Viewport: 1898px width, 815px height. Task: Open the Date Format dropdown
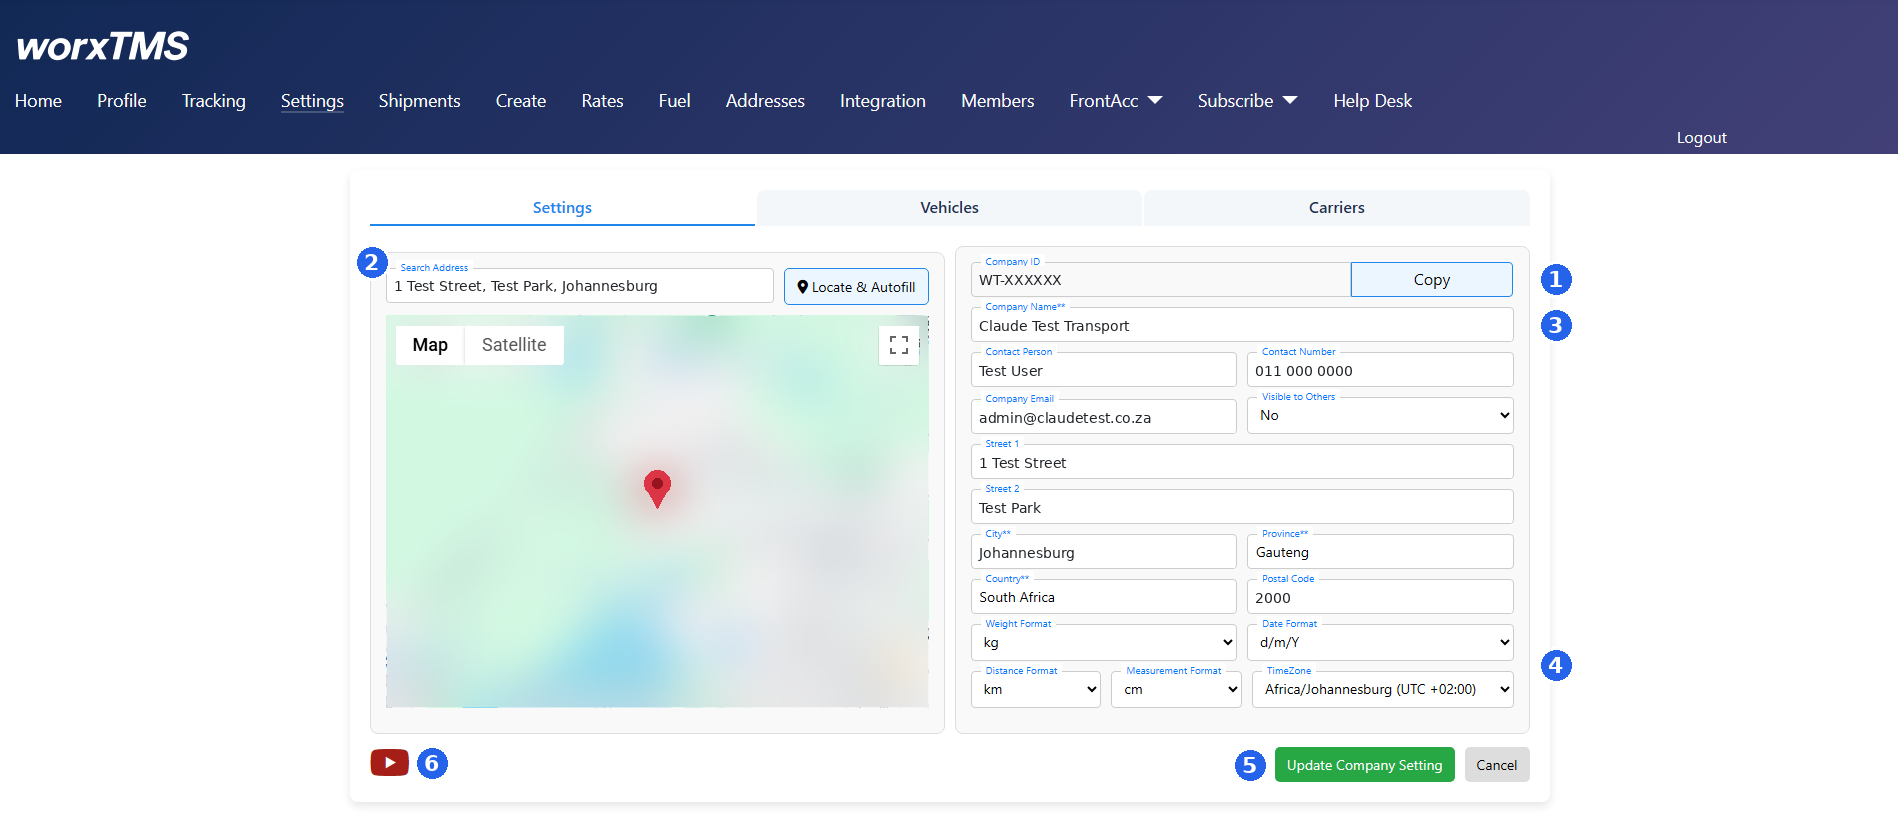click(1380, 643)
